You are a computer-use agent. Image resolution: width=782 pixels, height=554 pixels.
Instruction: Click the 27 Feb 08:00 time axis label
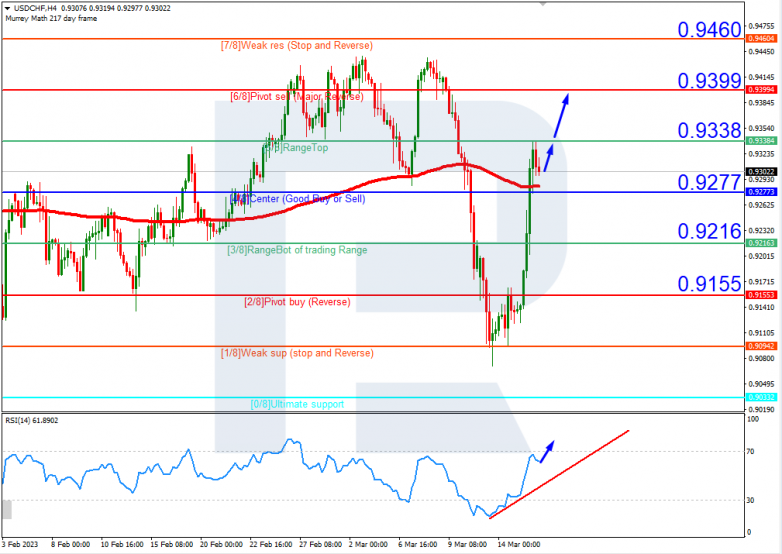click(321, 544)
